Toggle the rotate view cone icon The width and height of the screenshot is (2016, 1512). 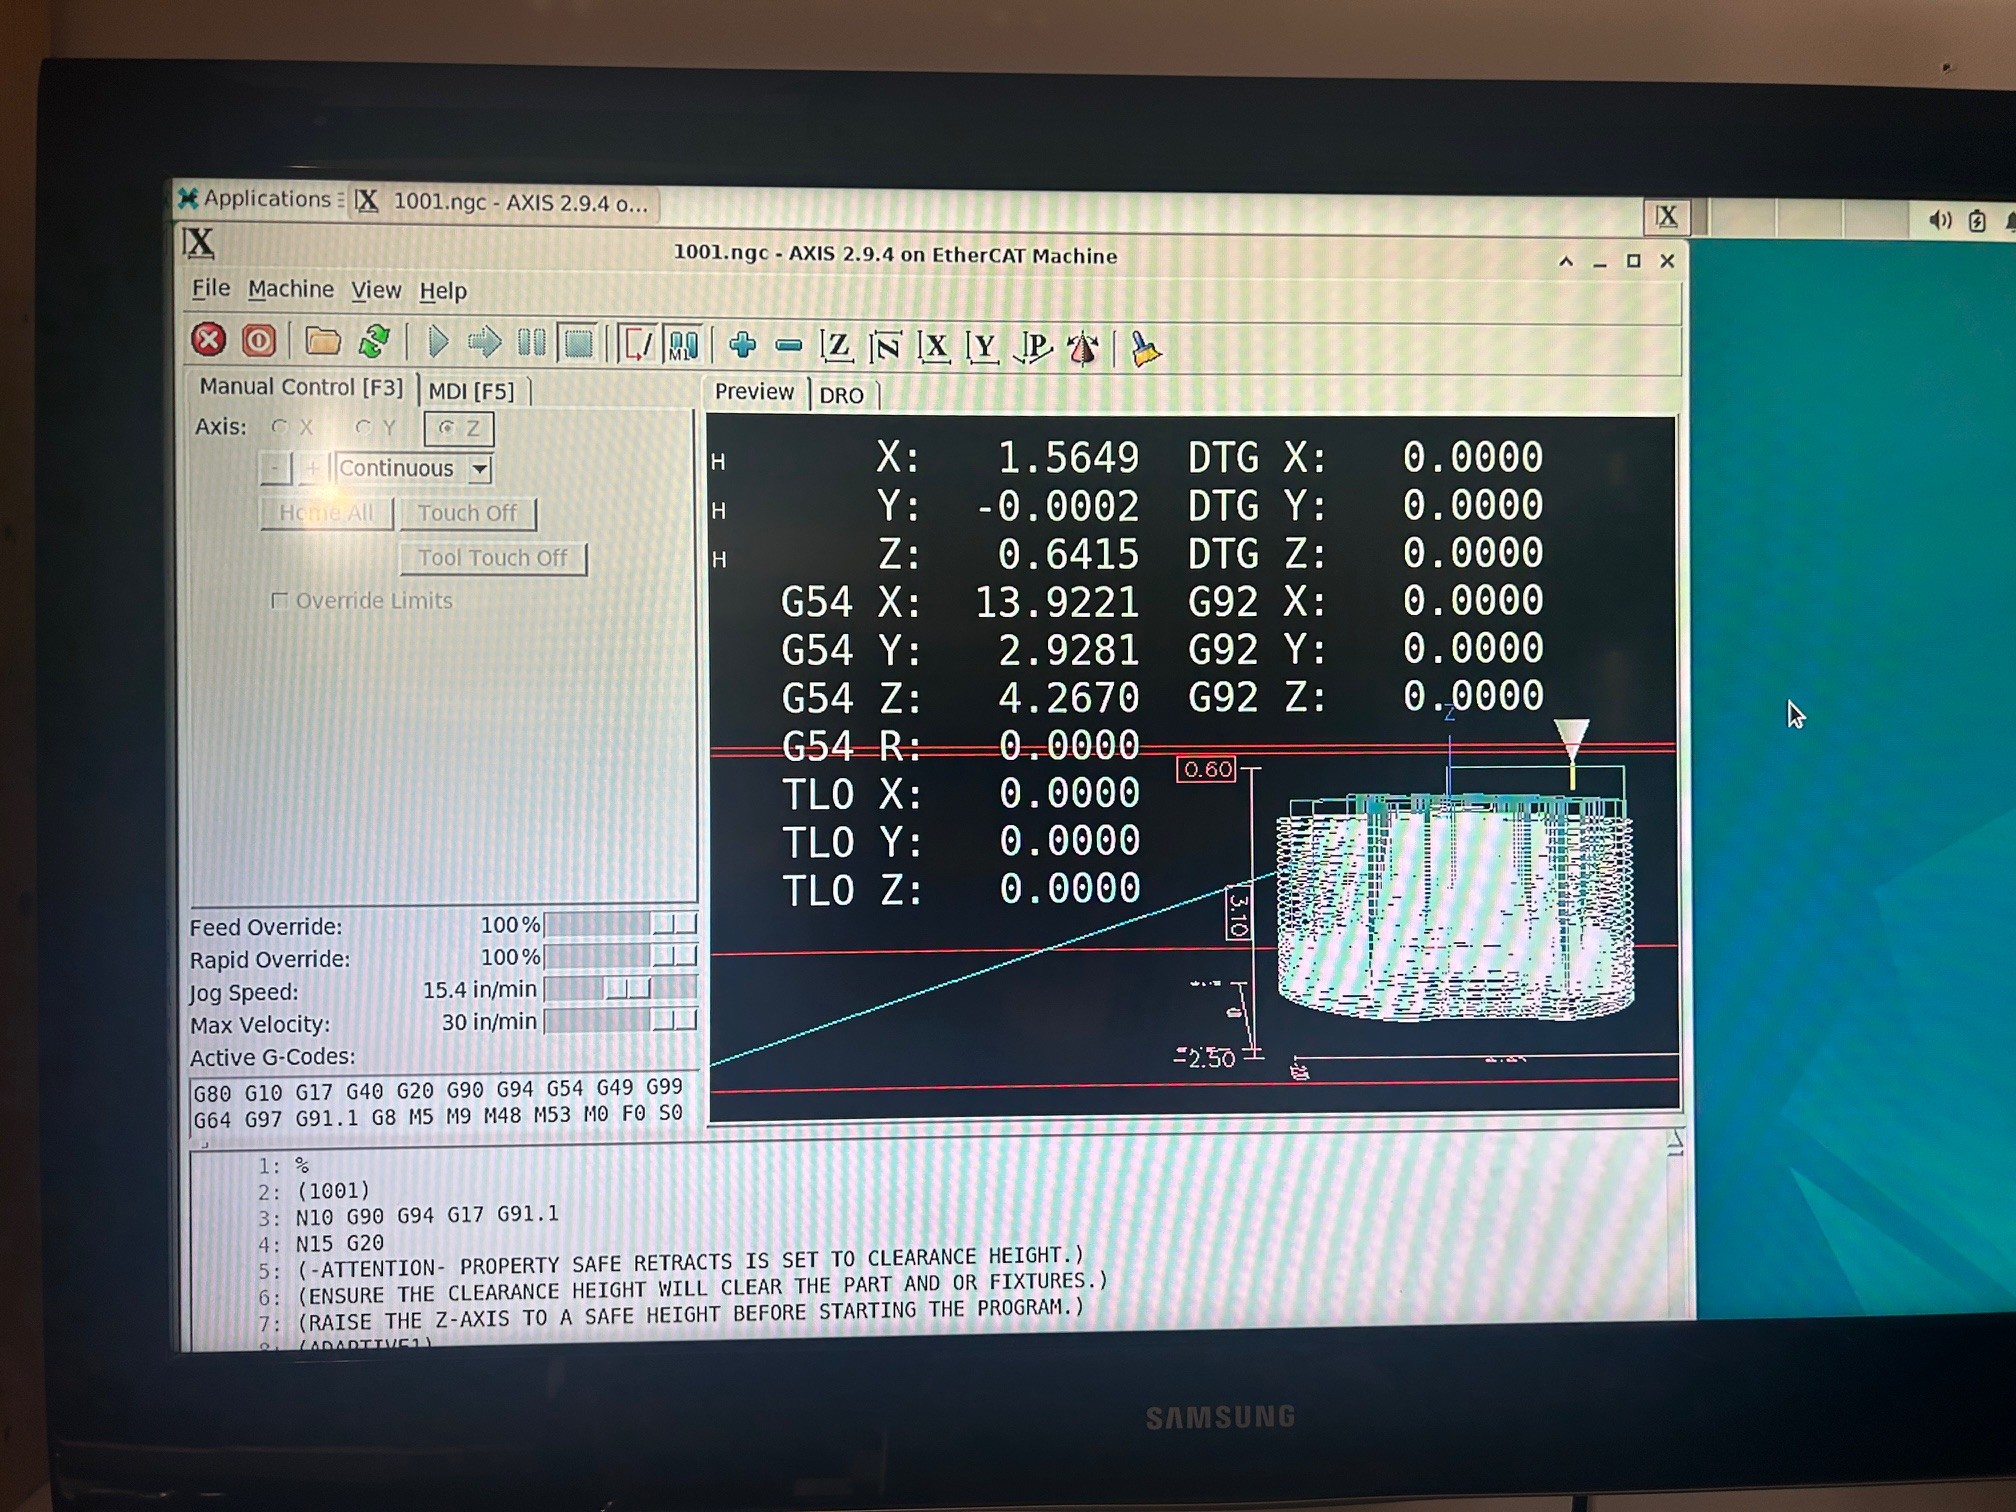(1083, 349)
